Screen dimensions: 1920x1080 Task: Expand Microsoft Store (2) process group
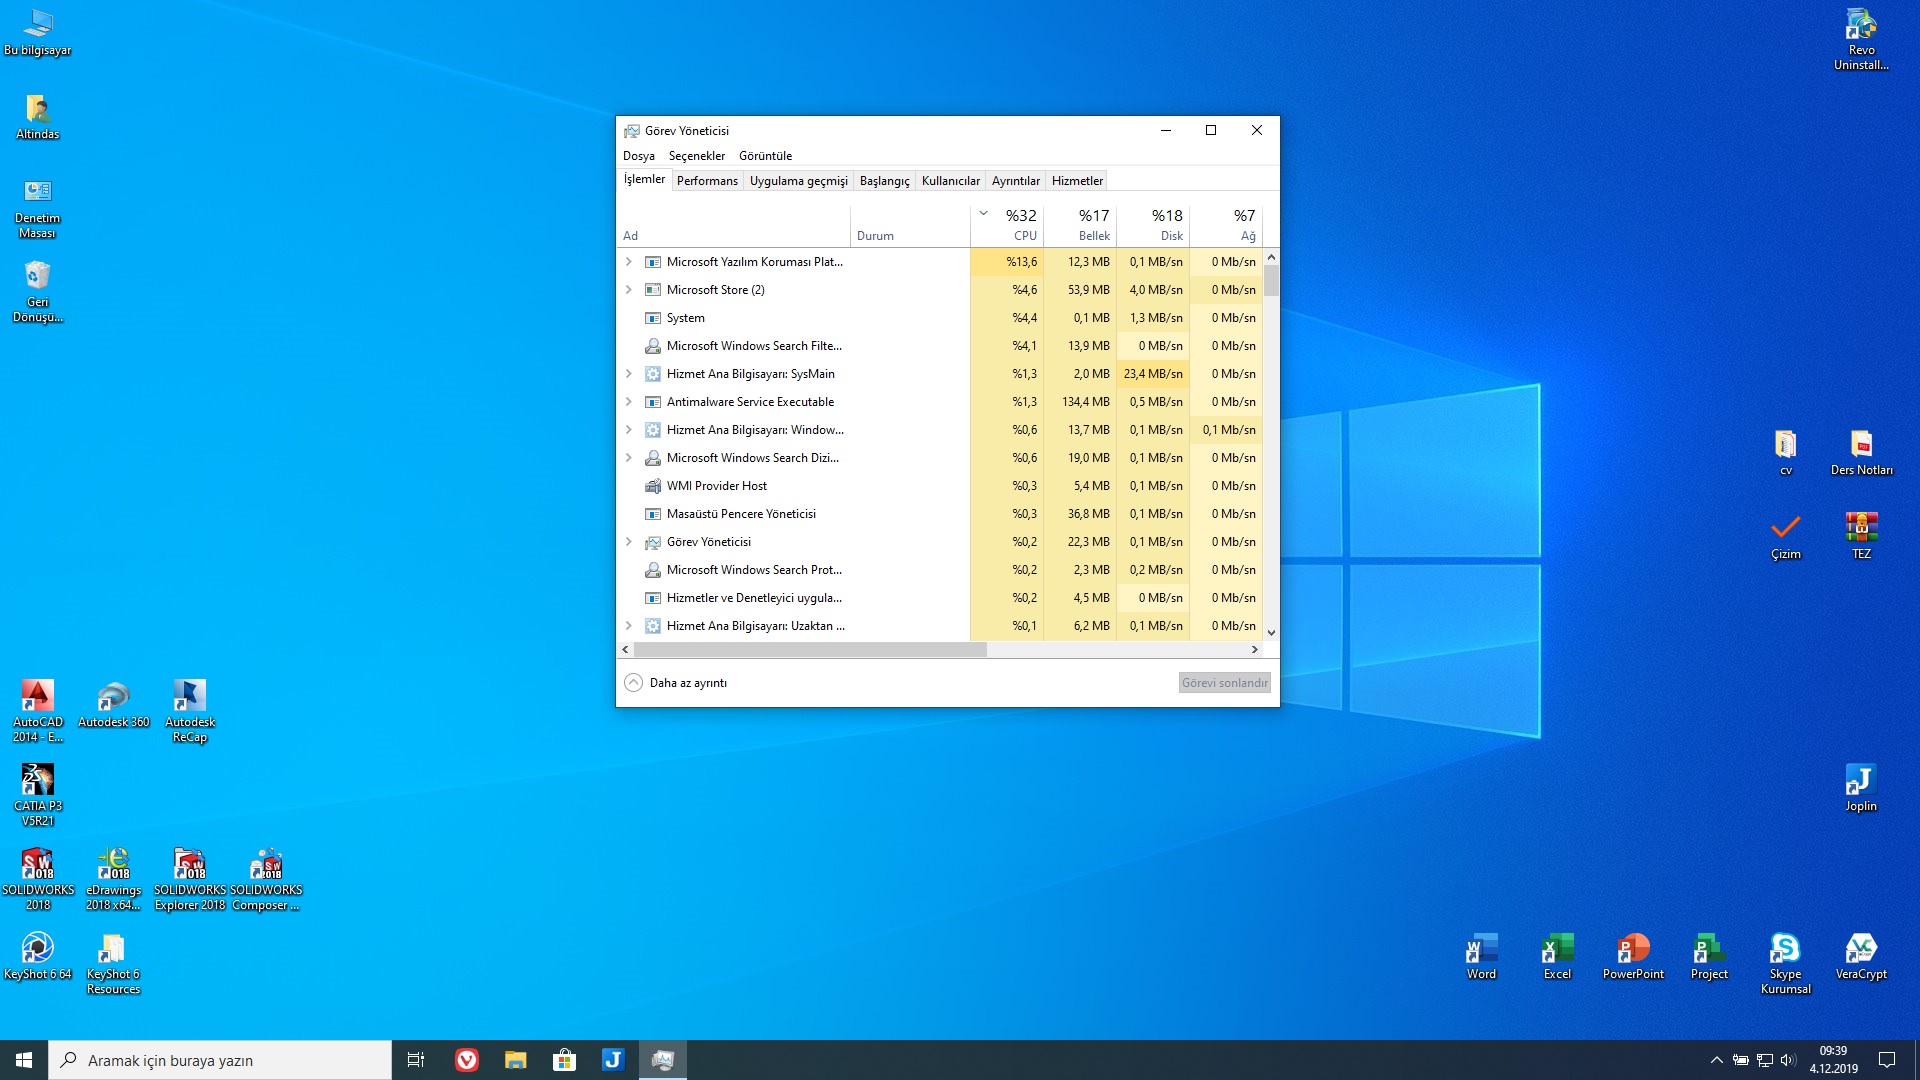coord(628,290)
